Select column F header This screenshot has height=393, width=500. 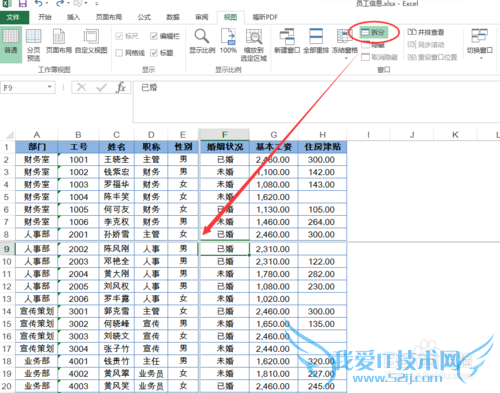(x=224, y=135)
